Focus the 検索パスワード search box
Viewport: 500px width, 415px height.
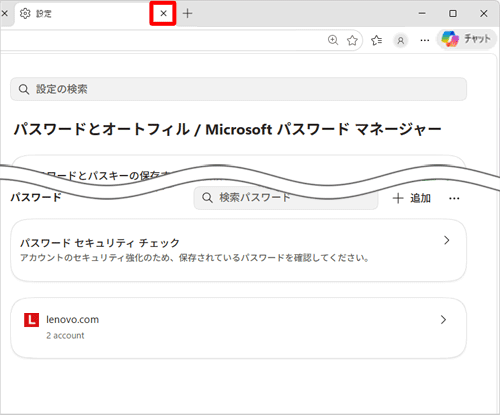(x=286, y=198)
